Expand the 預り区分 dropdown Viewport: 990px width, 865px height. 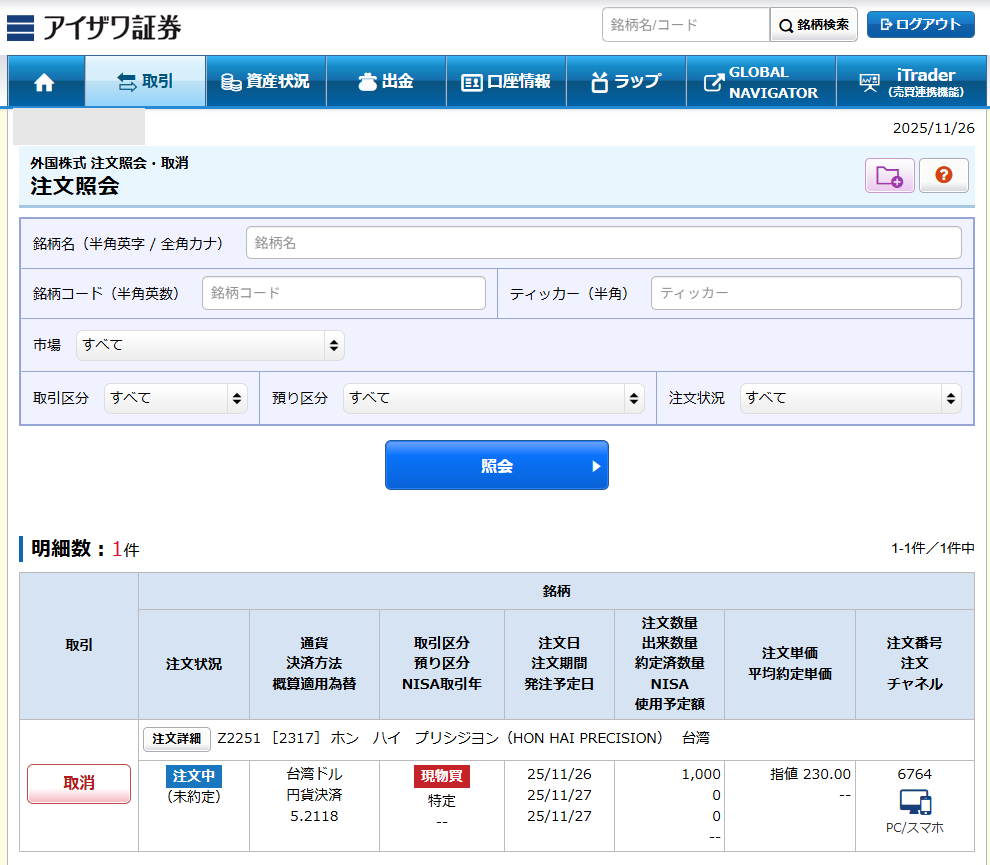(x=494, y=398)
